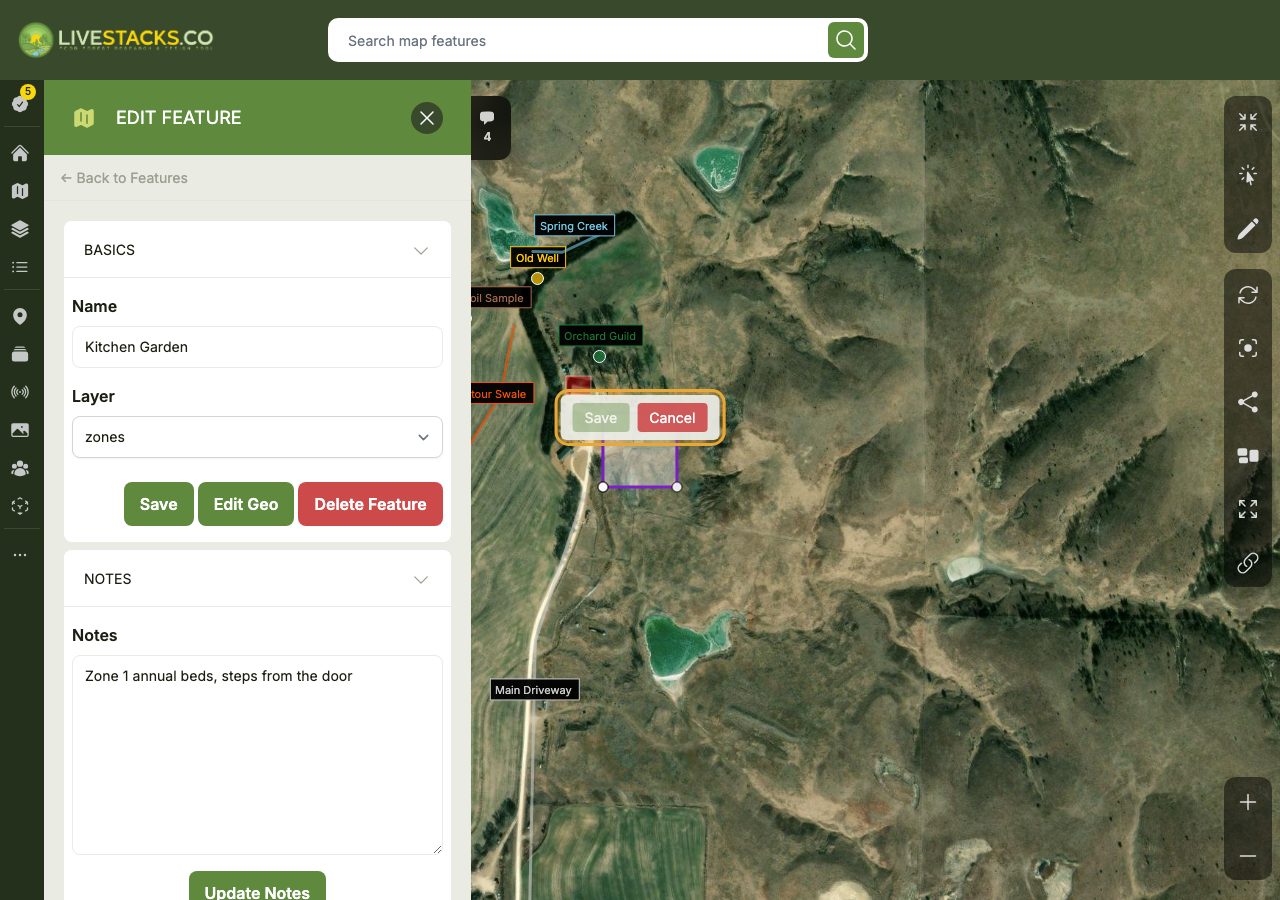
Task: Open the Layers stack icon in sidebar
Action: click(x=20, y=229)
